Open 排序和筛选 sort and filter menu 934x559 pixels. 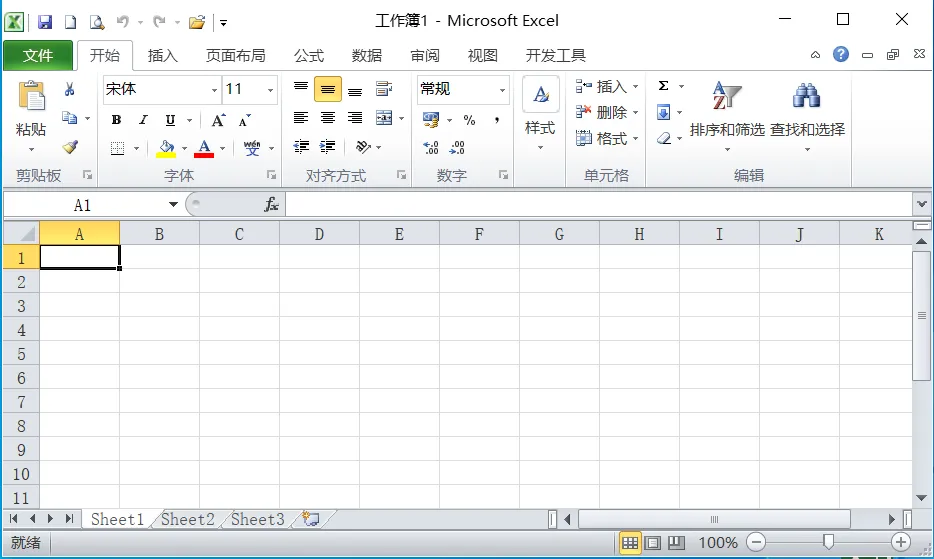coord(727,116)
